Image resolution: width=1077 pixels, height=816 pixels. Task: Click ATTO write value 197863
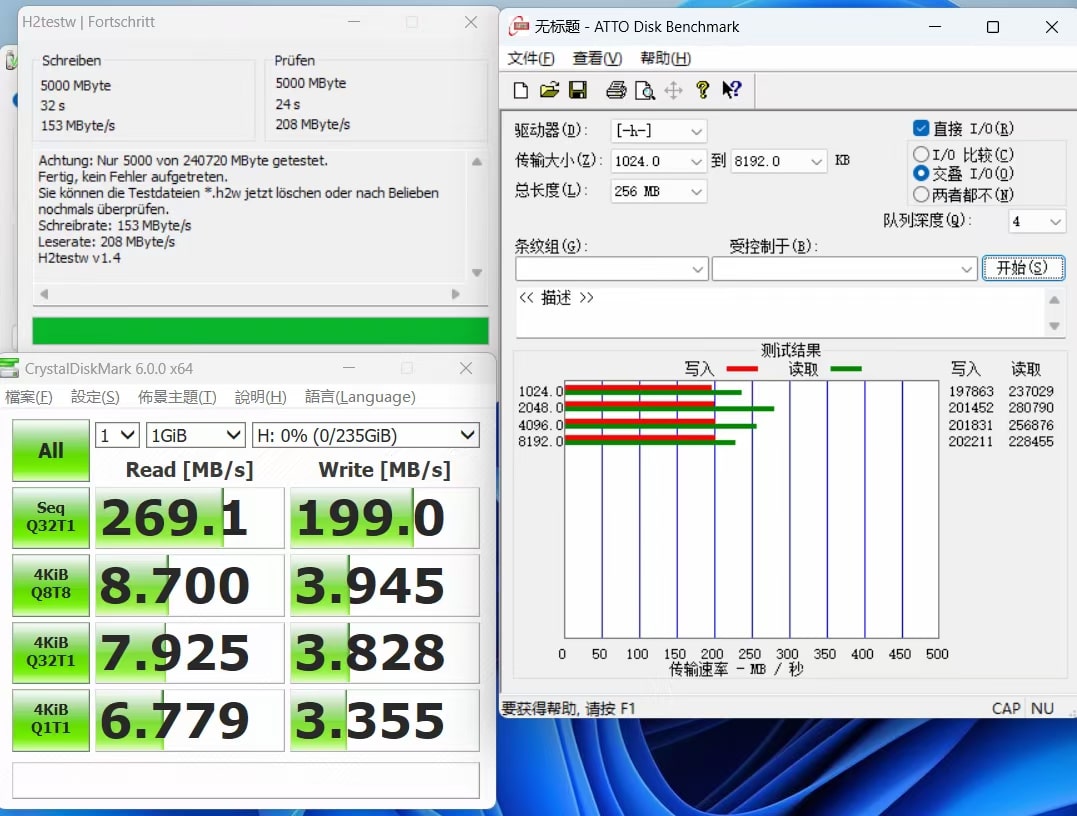coord(971,392)
